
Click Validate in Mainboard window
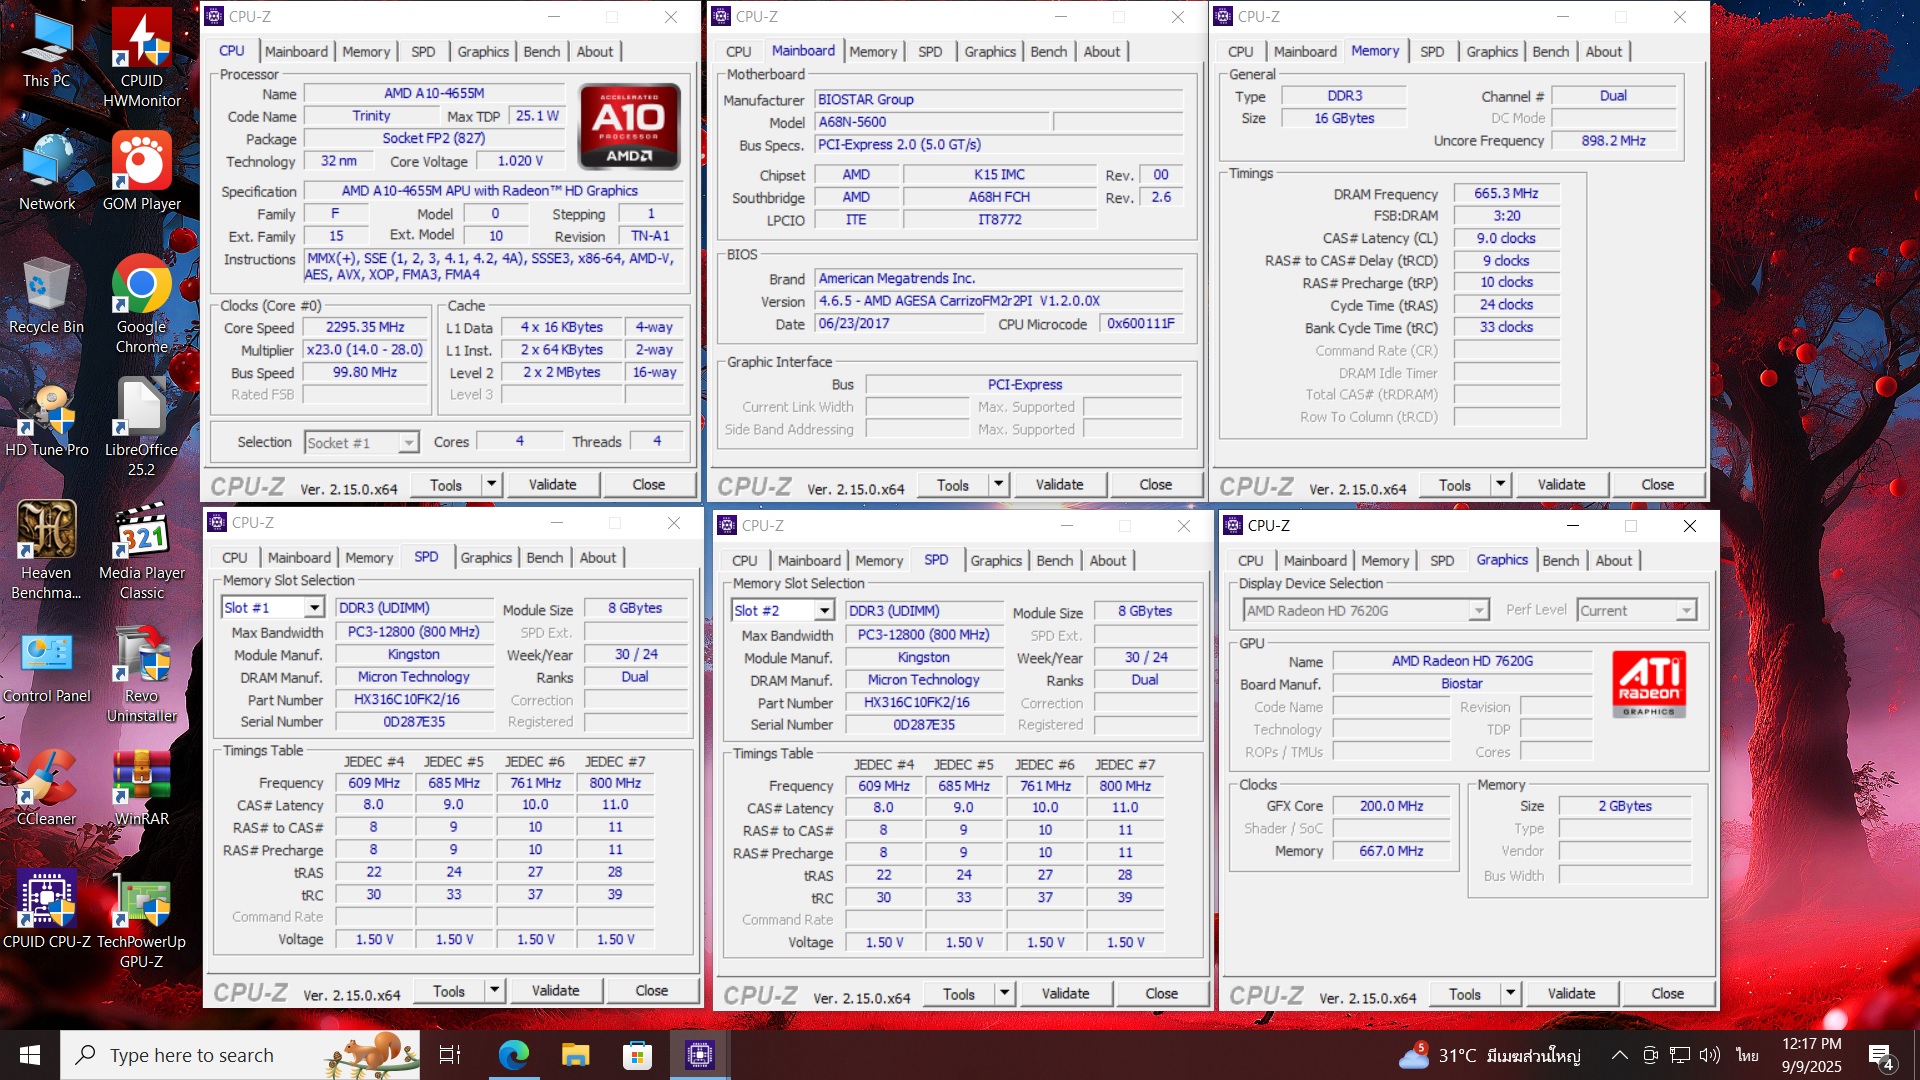(x=1059, y=485)
